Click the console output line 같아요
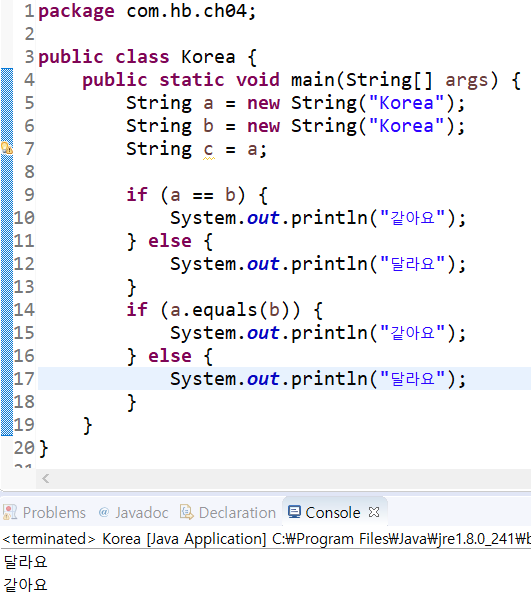Viewport: 531px width, 604px height. point(25,585)
